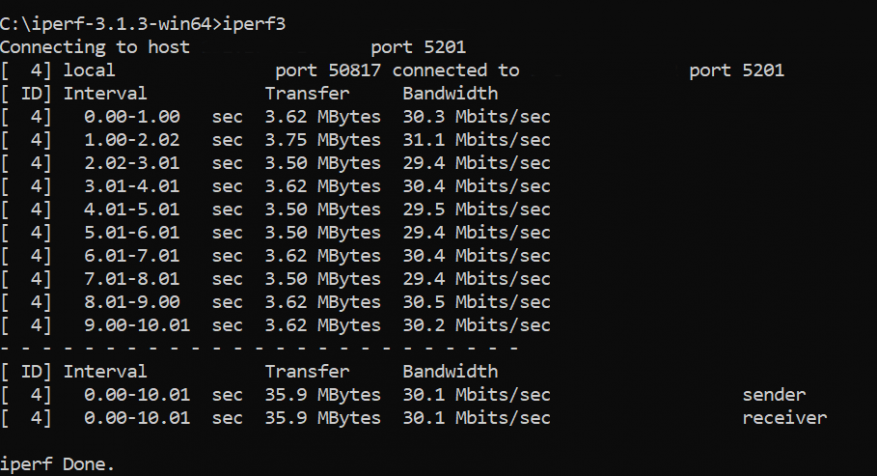Screen dimensions: 877x476
Task: Click the 'connected to' text
Action: pyautogui.click(x=455, y=70)
